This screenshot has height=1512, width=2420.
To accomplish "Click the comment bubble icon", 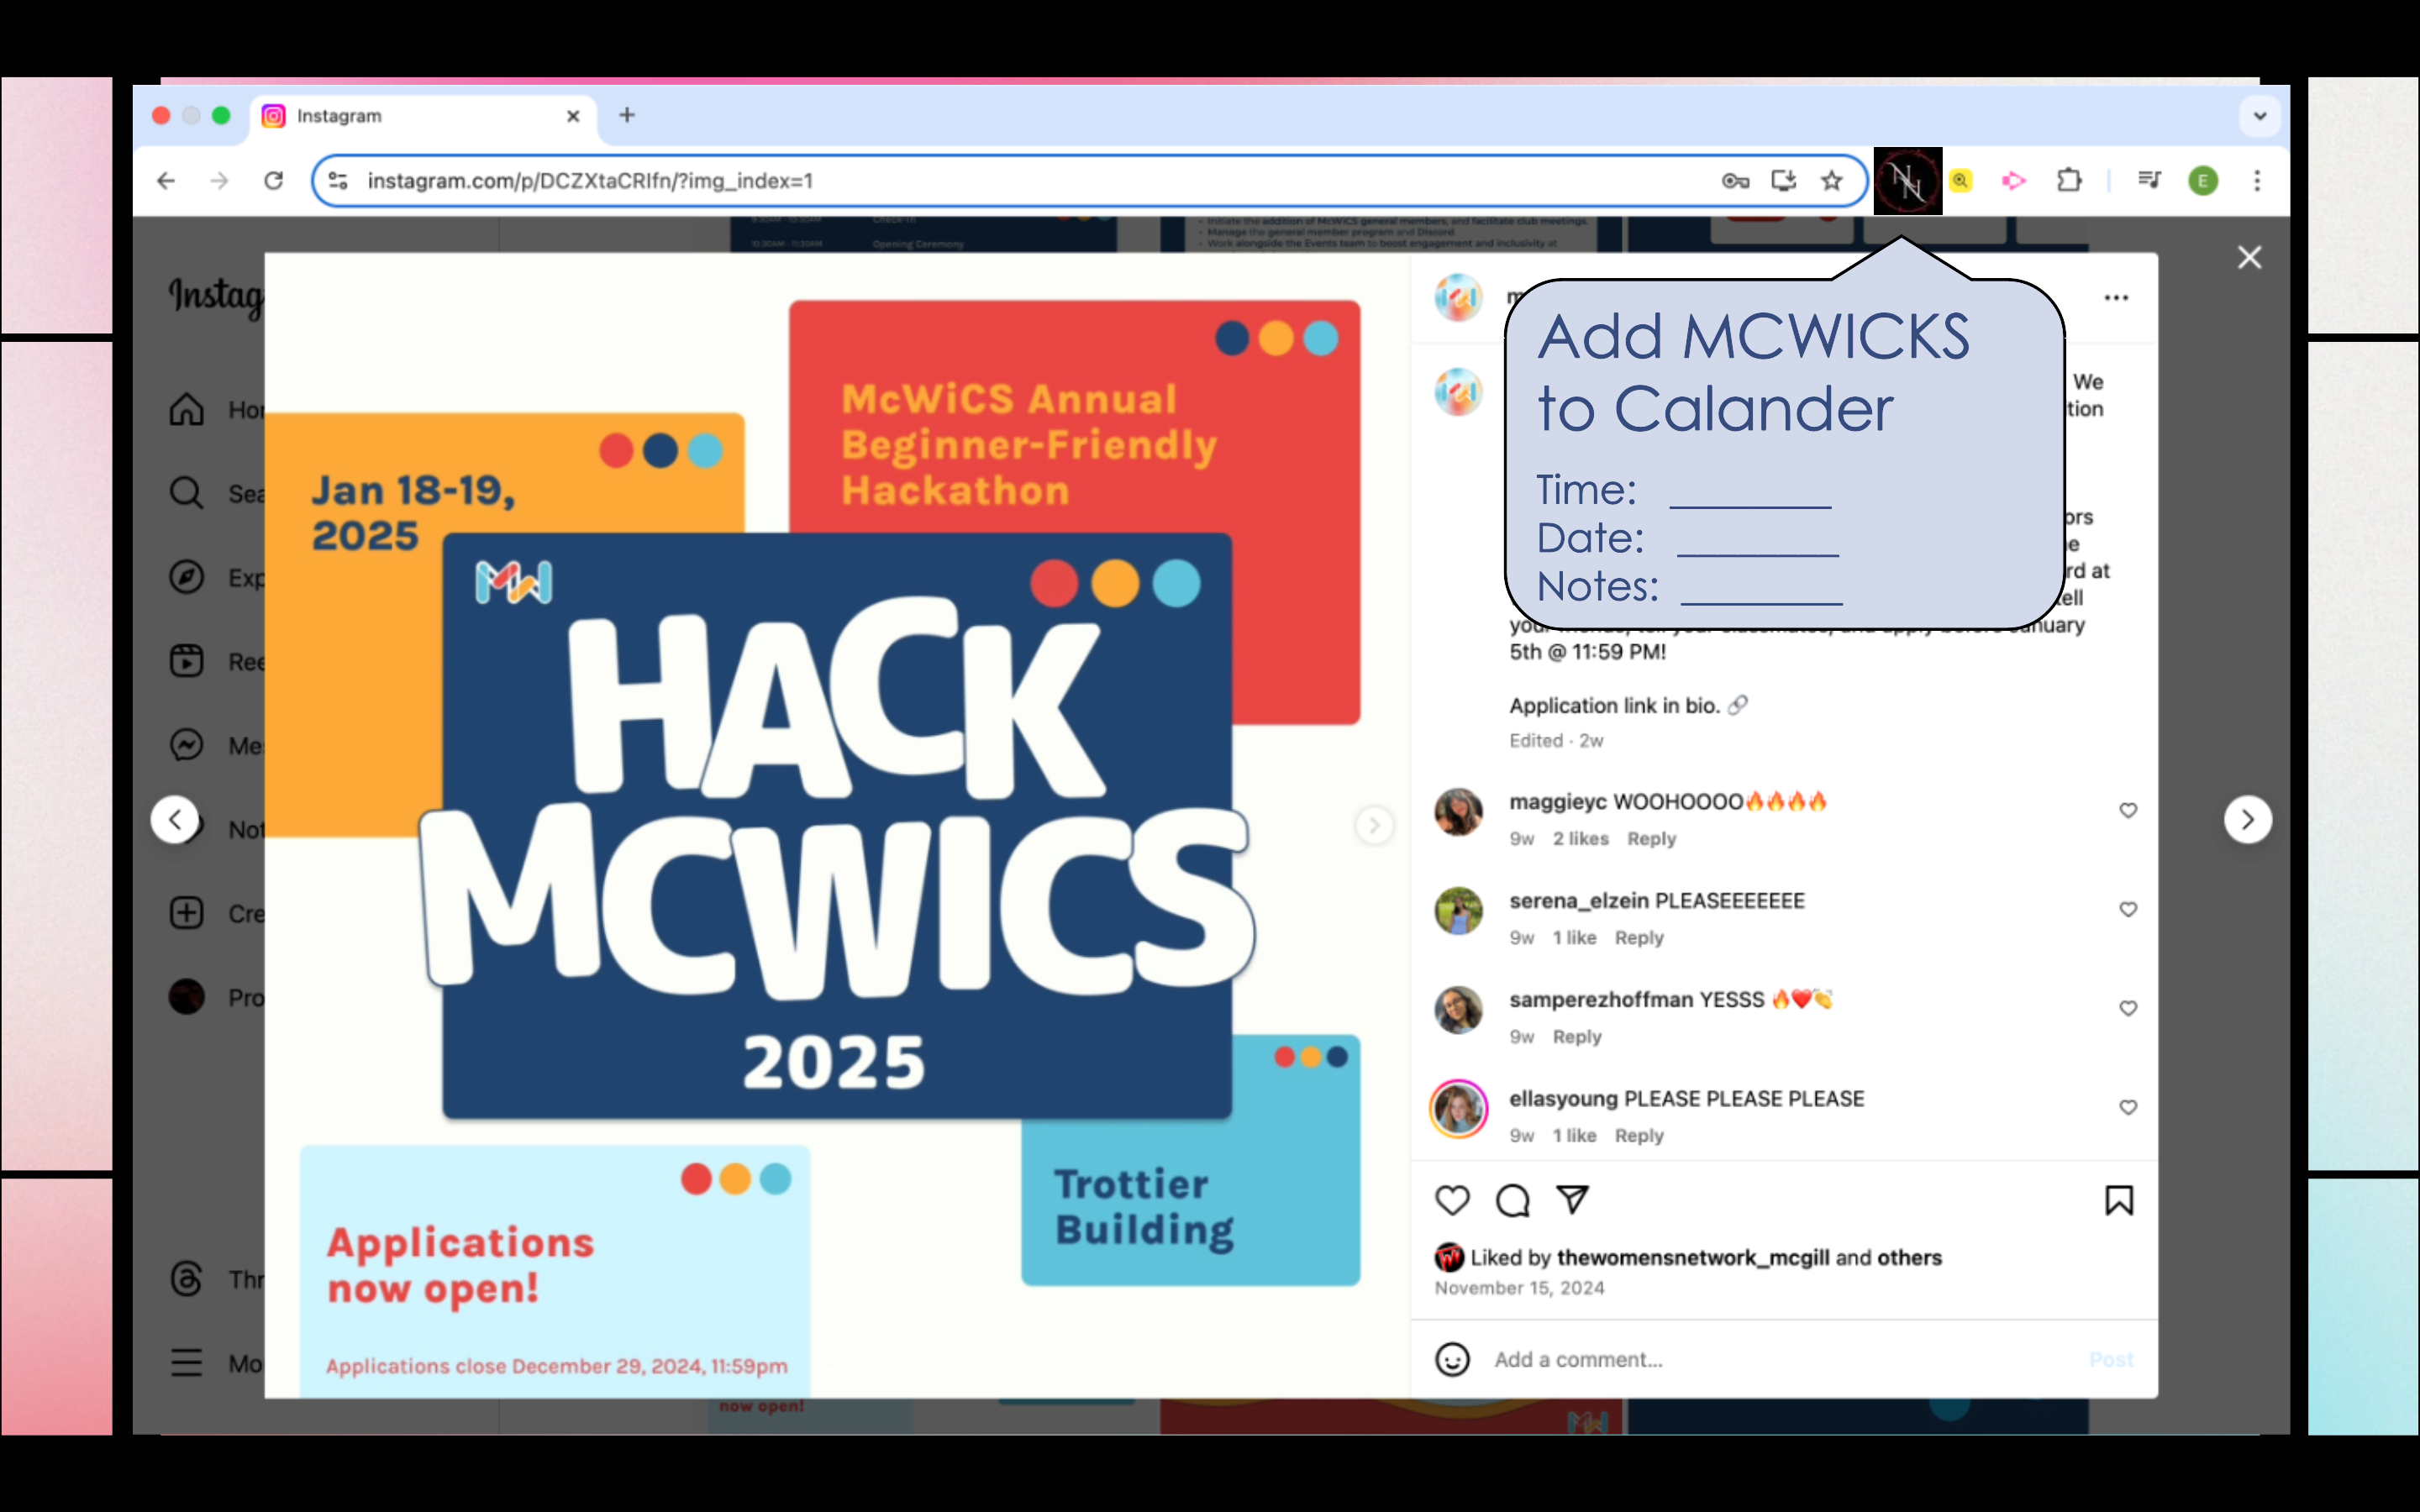I will pyautogui.click(x=1512, y=1200).
